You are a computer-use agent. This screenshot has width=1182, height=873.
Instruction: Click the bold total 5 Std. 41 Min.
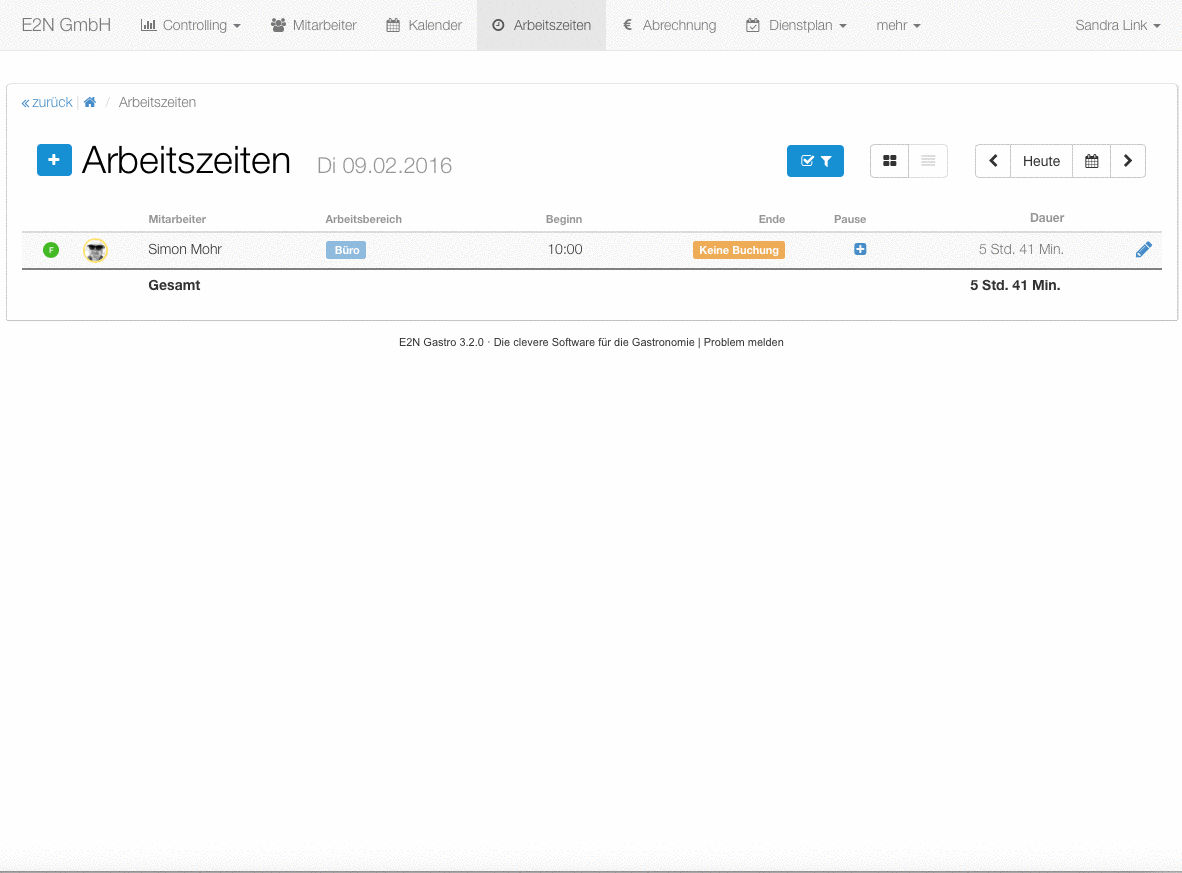[x=1015, y=285]
